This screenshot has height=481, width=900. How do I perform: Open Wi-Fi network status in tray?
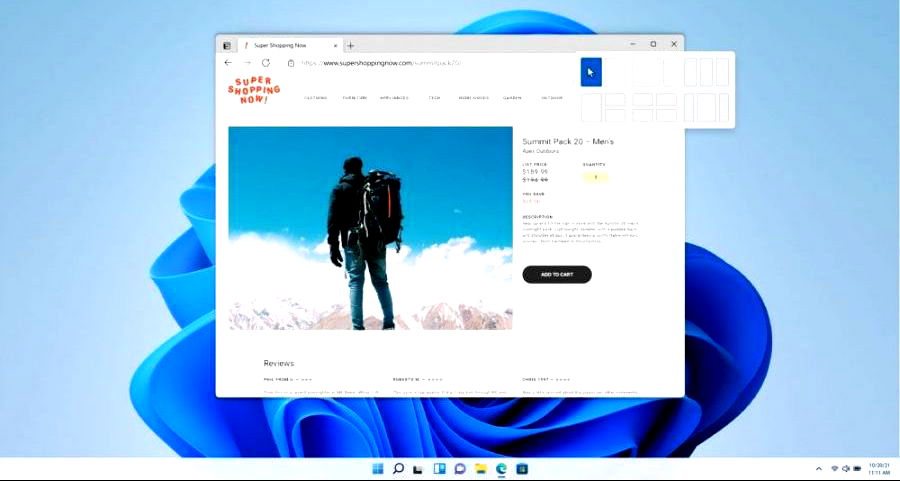(835, 469)
